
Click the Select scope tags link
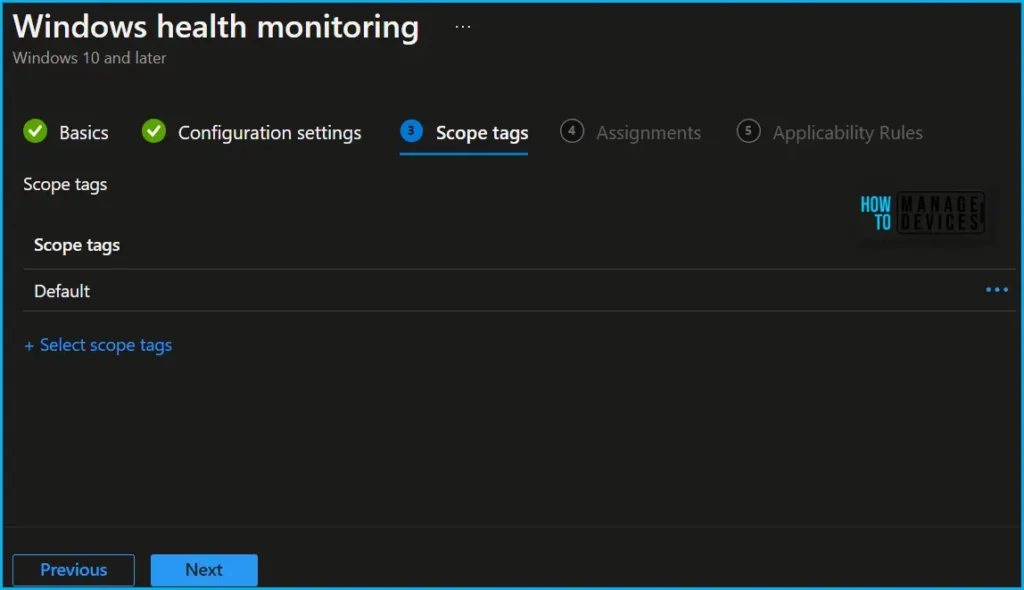[98, 345]
